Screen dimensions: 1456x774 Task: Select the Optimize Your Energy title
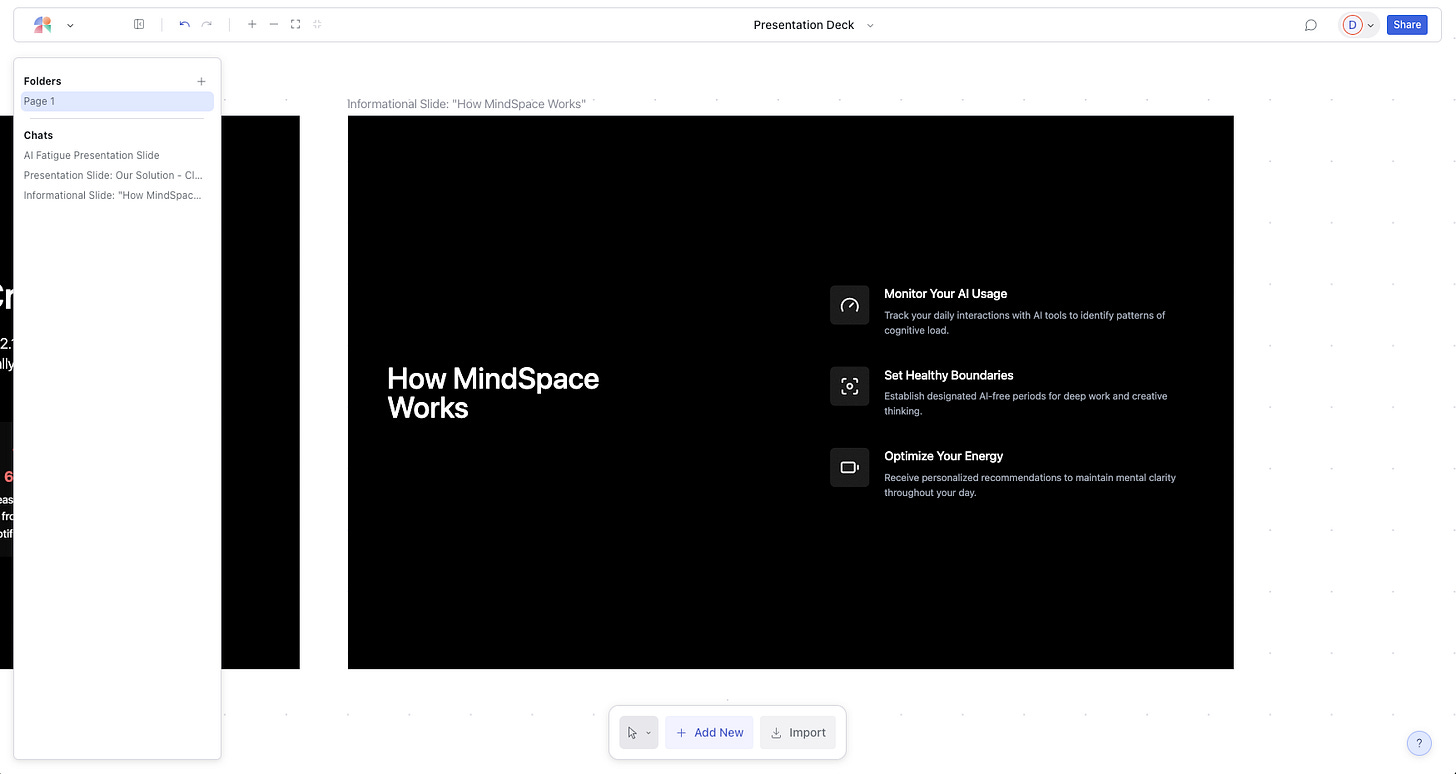[943, 456]
